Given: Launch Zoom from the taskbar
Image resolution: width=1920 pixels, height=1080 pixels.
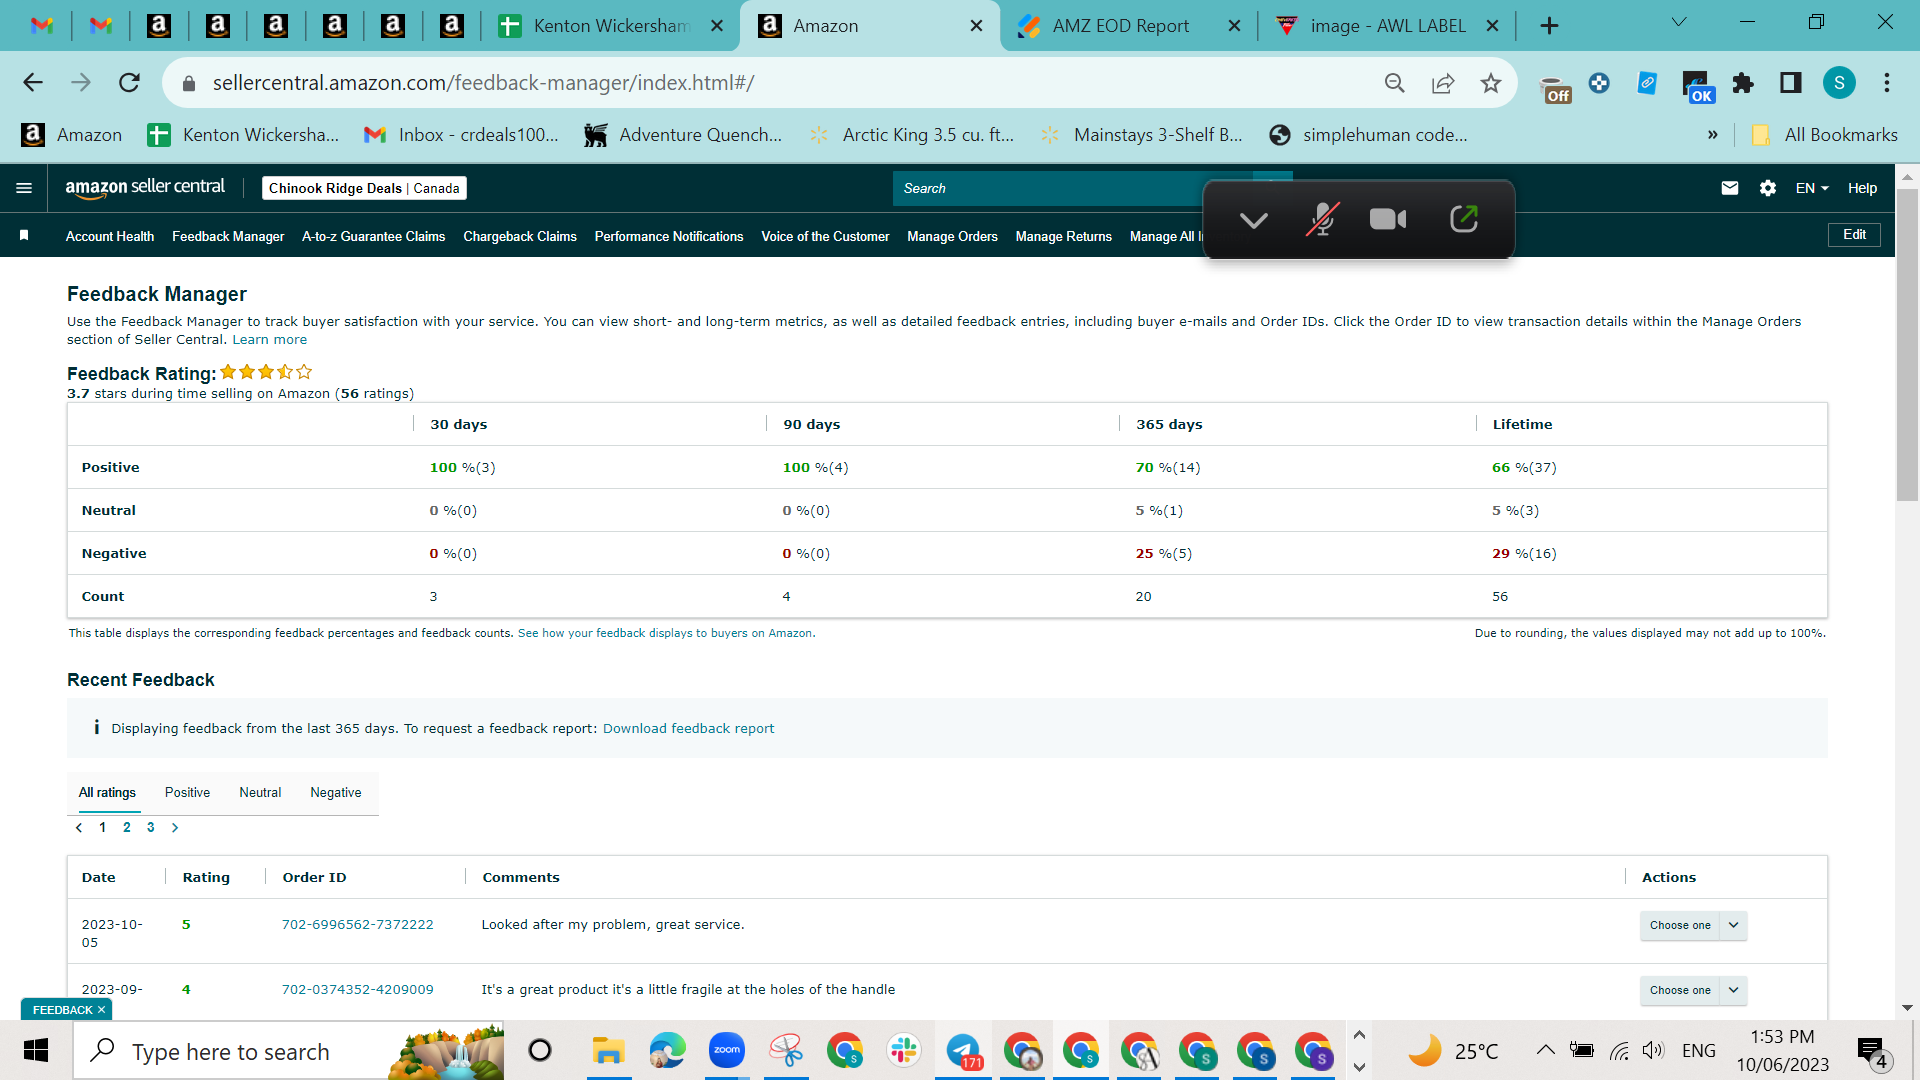Looking at the screenshot, I should click(727, 1050).
